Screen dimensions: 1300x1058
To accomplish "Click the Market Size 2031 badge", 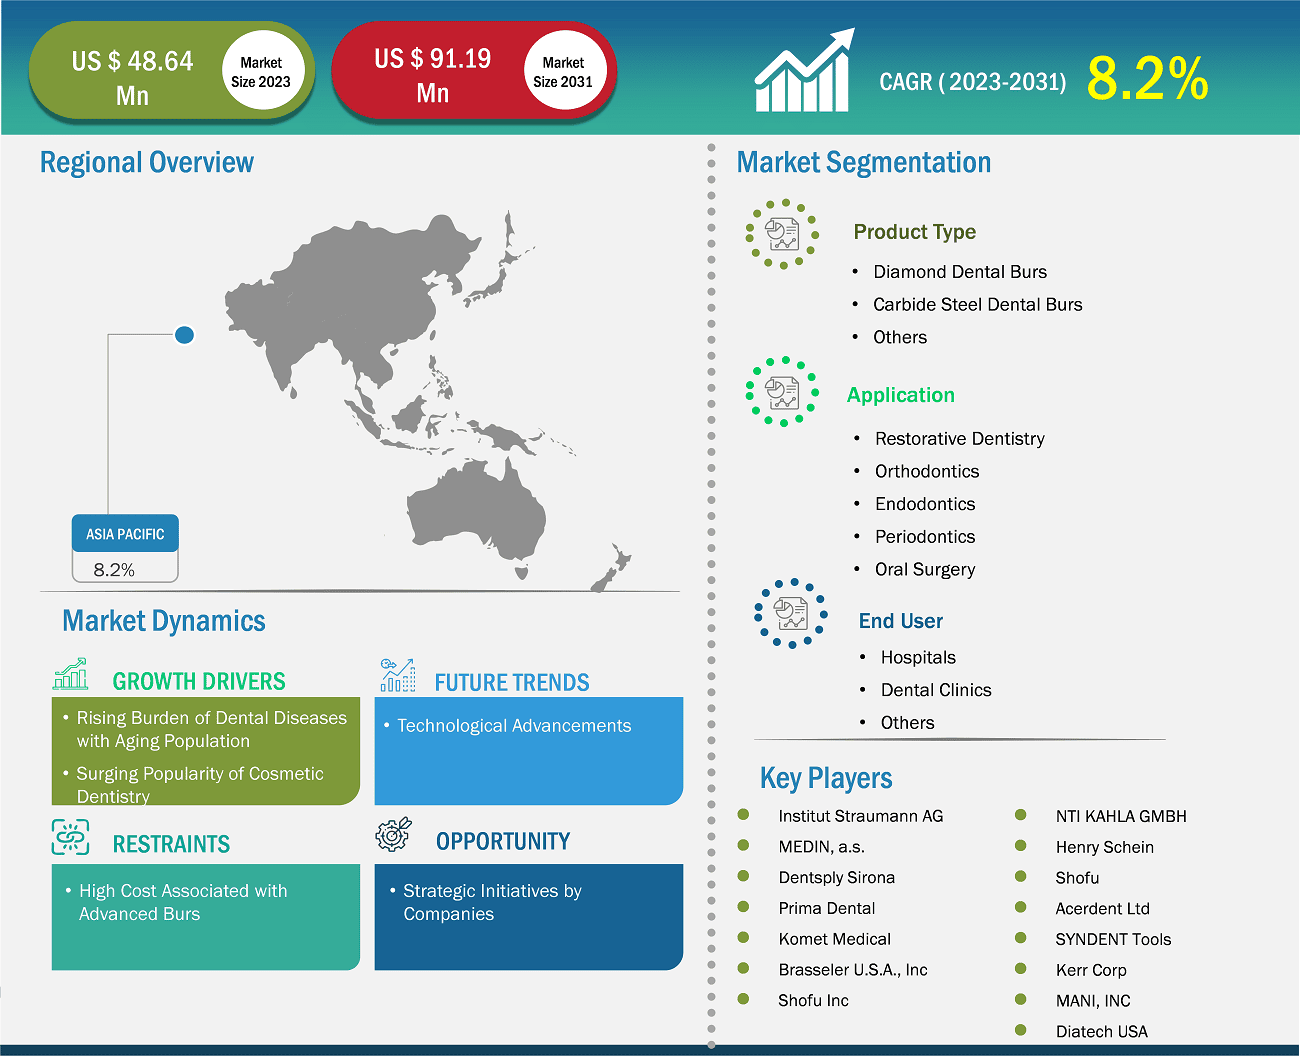I will 564,70.
